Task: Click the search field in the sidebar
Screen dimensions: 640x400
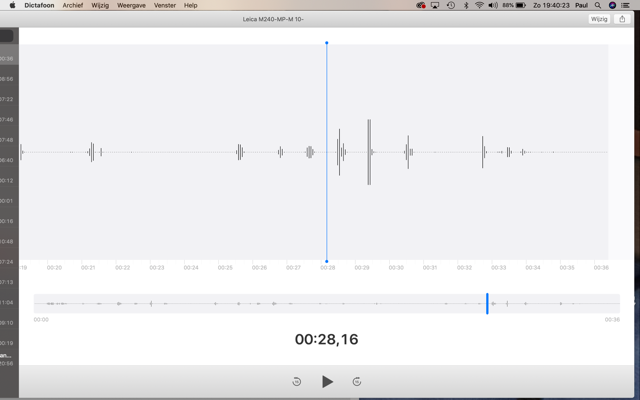Action: [x=6, y=36]
